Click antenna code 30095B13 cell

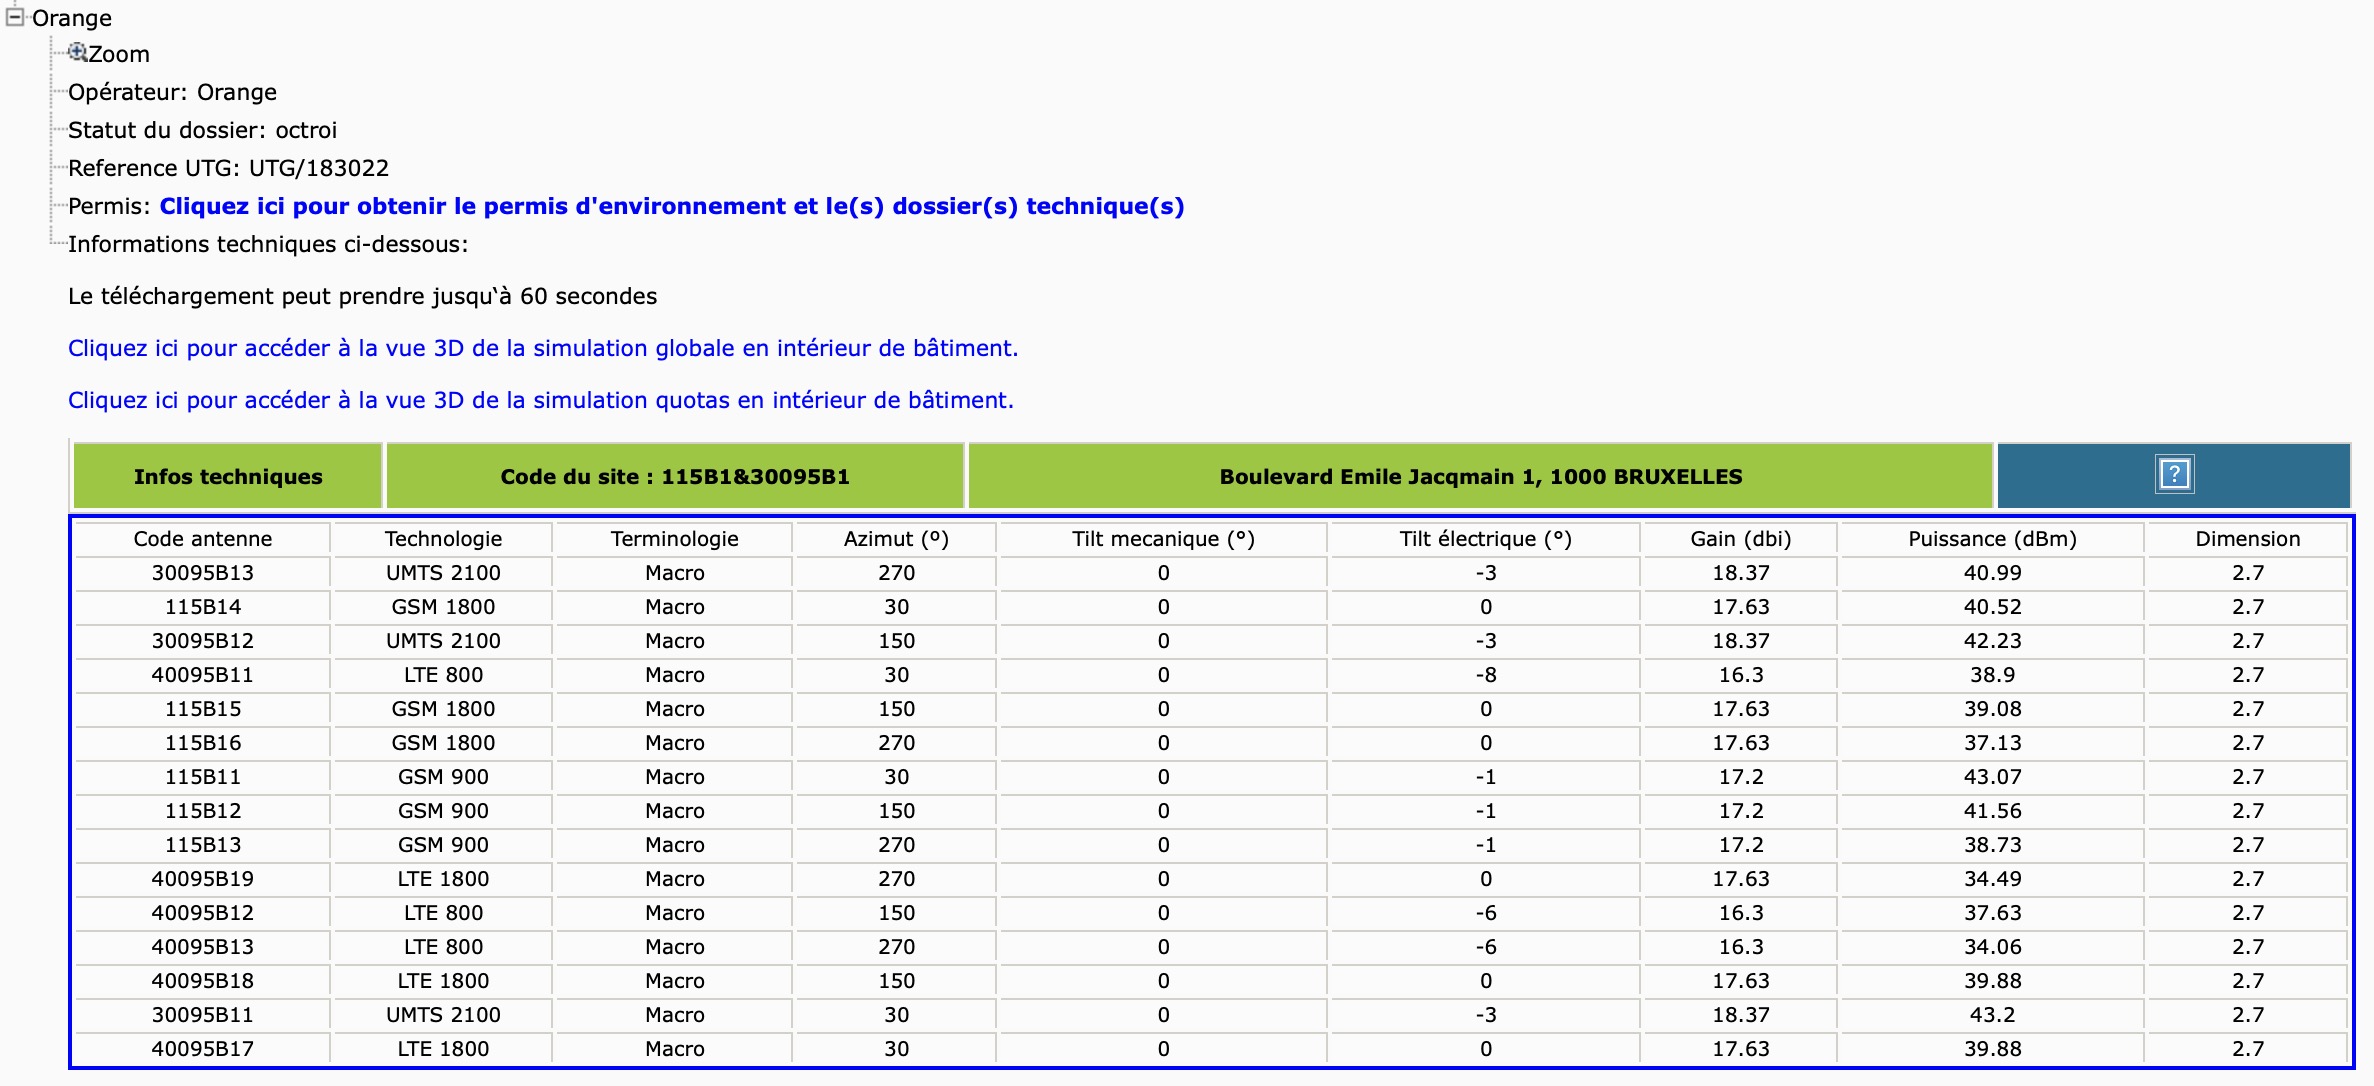click(x=203, y=573)
